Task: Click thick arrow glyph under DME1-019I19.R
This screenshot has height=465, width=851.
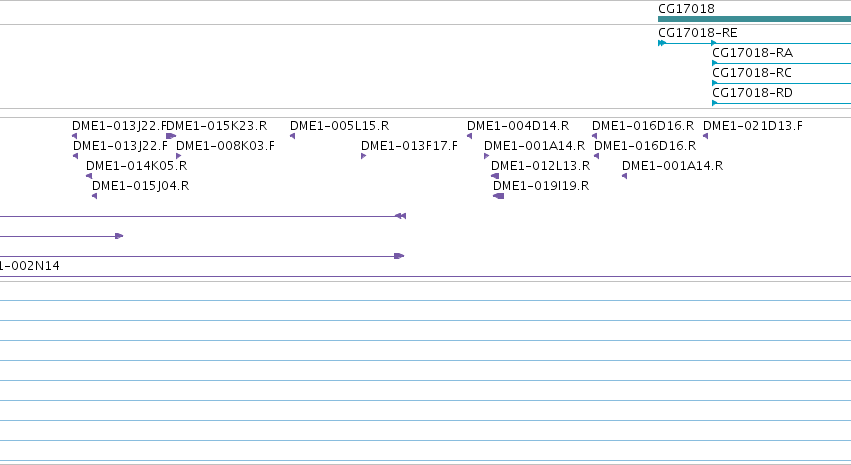Action: [x=498, y=196]
